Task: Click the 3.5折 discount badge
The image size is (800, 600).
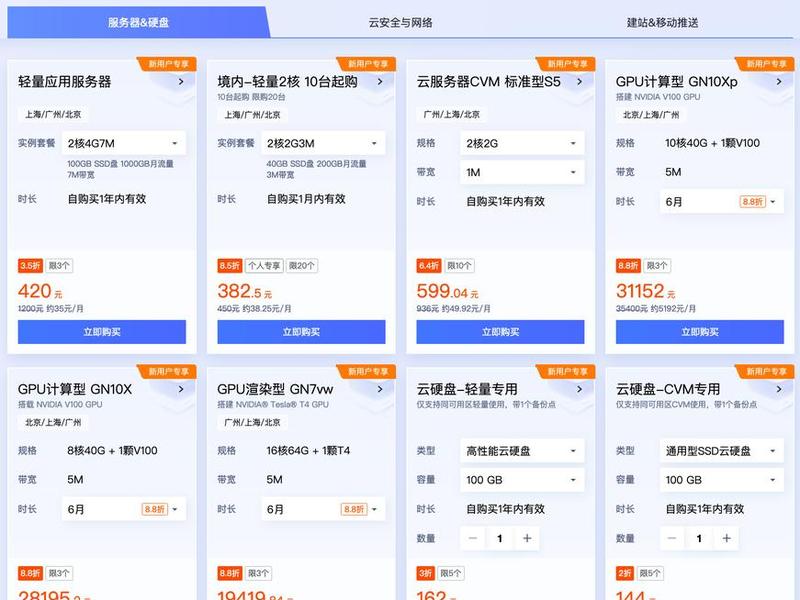Action: tap(30, 266)
